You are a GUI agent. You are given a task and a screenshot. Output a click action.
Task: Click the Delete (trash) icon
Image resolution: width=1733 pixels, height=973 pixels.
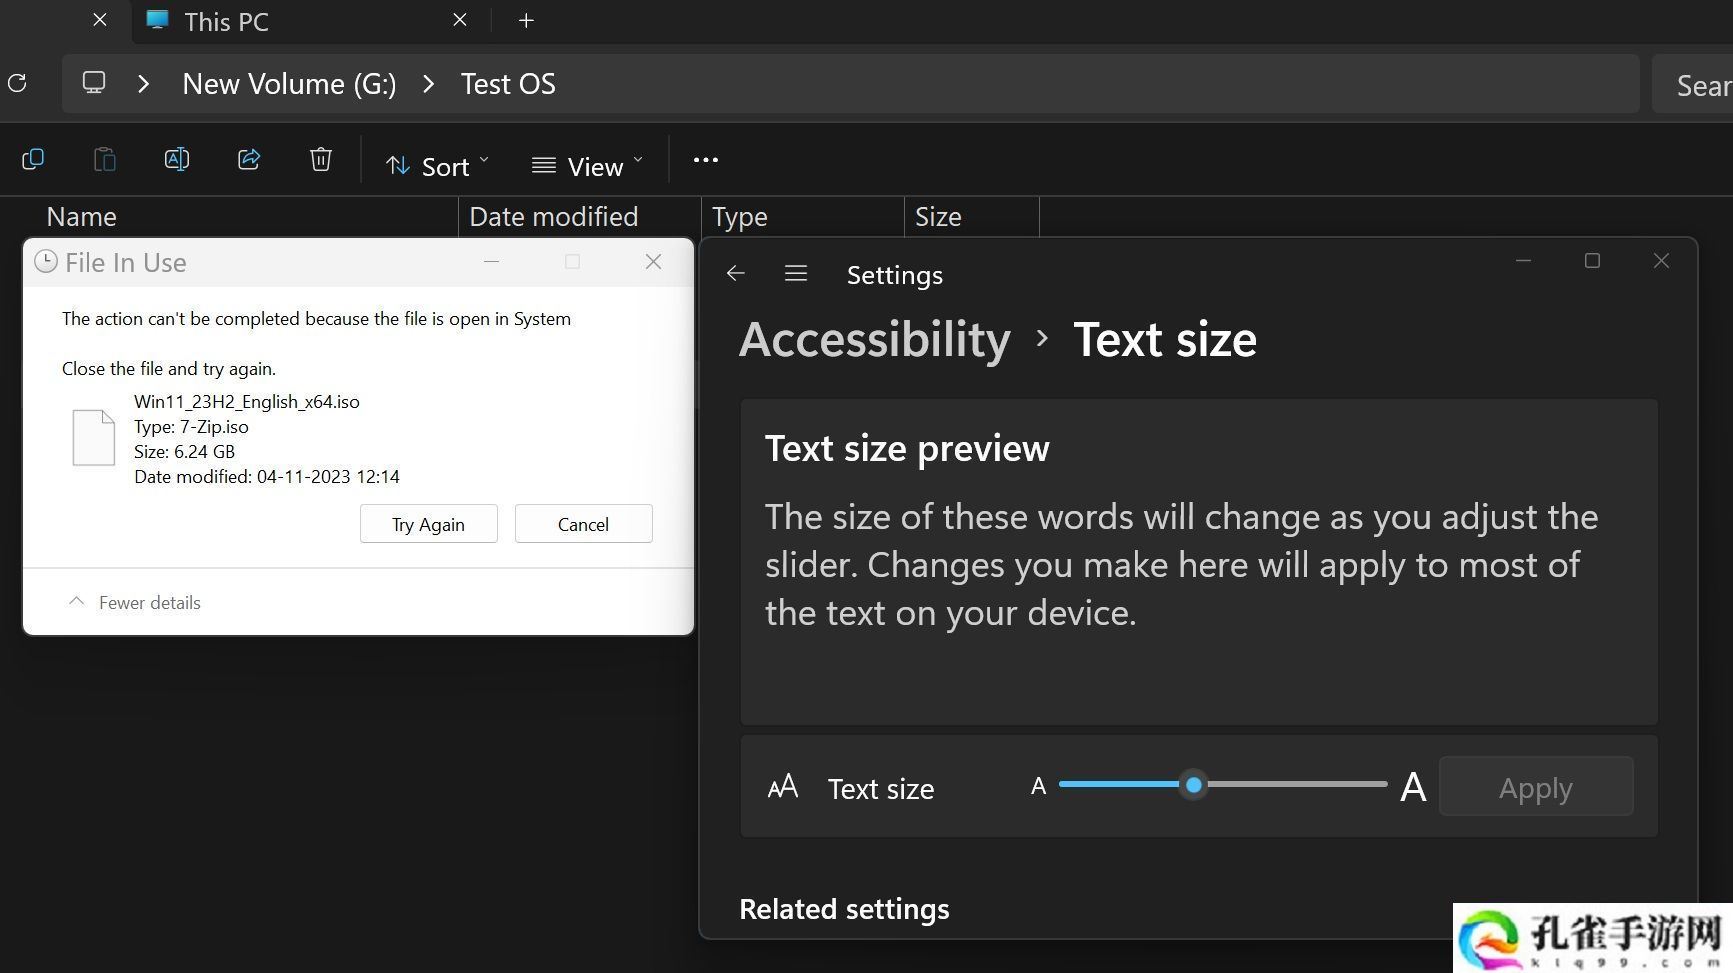320,159
